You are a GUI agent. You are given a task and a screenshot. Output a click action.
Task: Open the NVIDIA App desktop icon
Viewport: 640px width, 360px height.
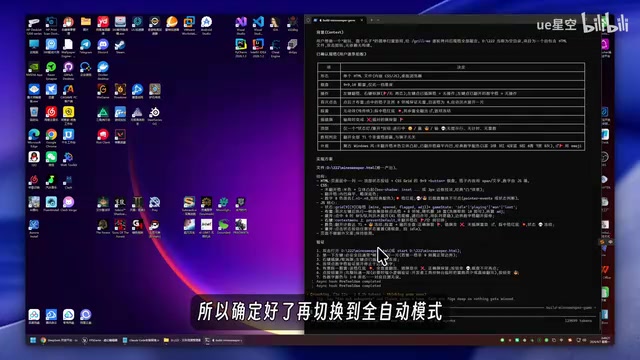click(34, 69)
